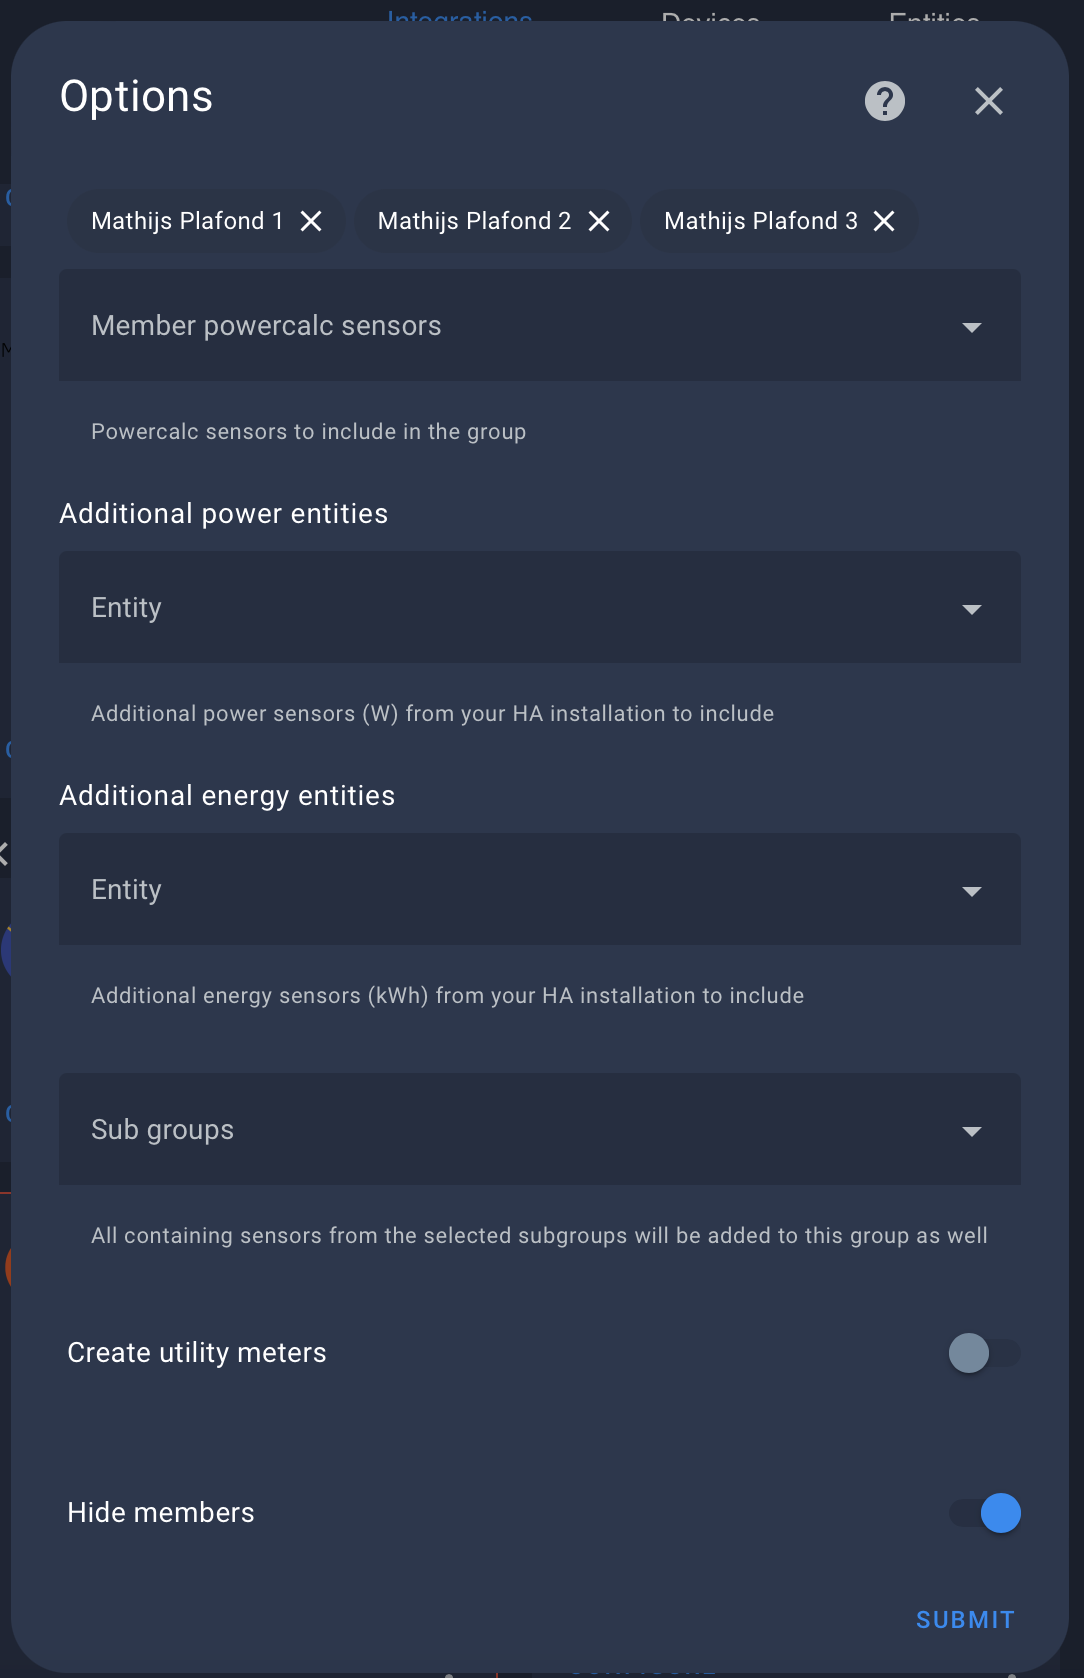Screen dimensions: 1084x1678
Task: Close the Options dialog with the X icon
Action: 988,101
